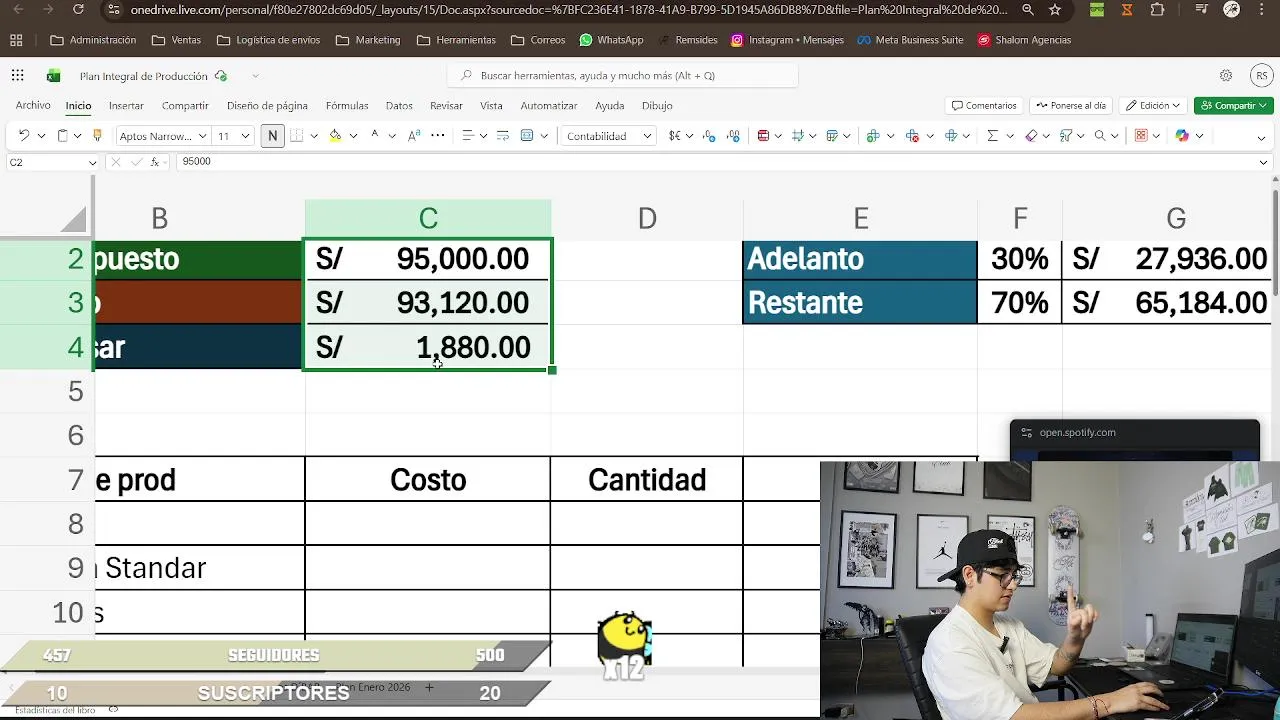Open the Edición mode dropdown

click(1153, 105)
